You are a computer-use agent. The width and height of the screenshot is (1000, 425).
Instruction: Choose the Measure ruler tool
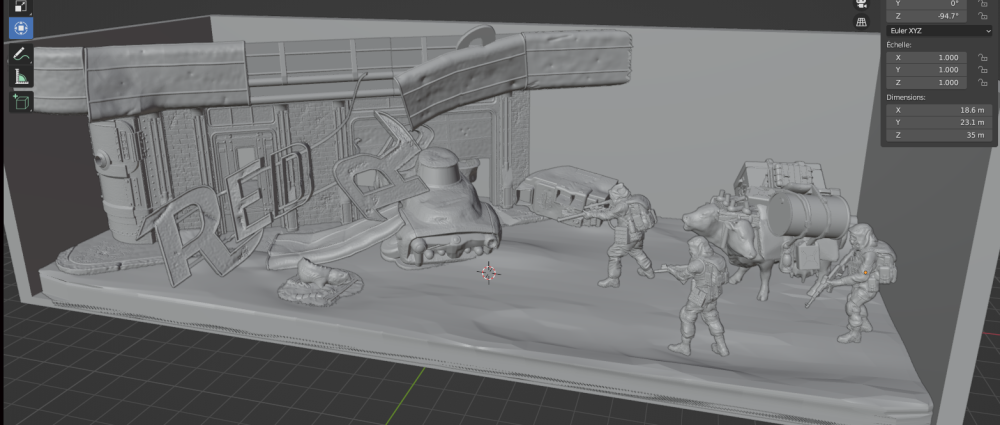21,78
